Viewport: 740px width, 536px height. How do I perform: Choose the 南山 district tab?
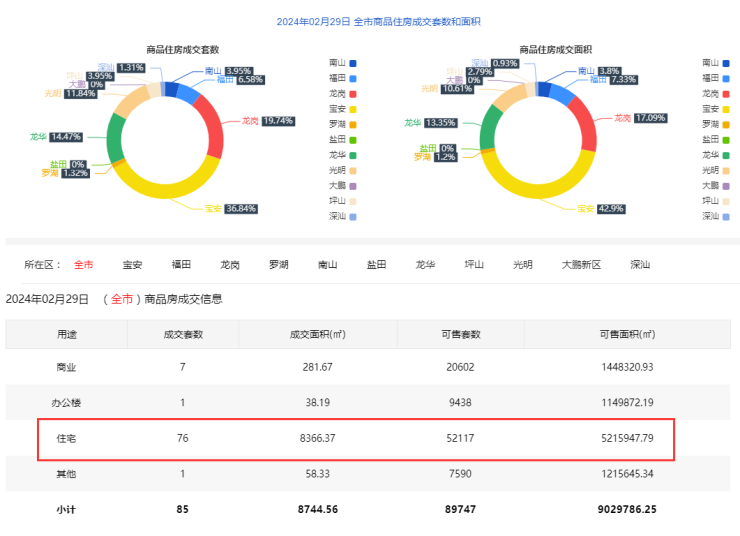[x=327, y=265]
